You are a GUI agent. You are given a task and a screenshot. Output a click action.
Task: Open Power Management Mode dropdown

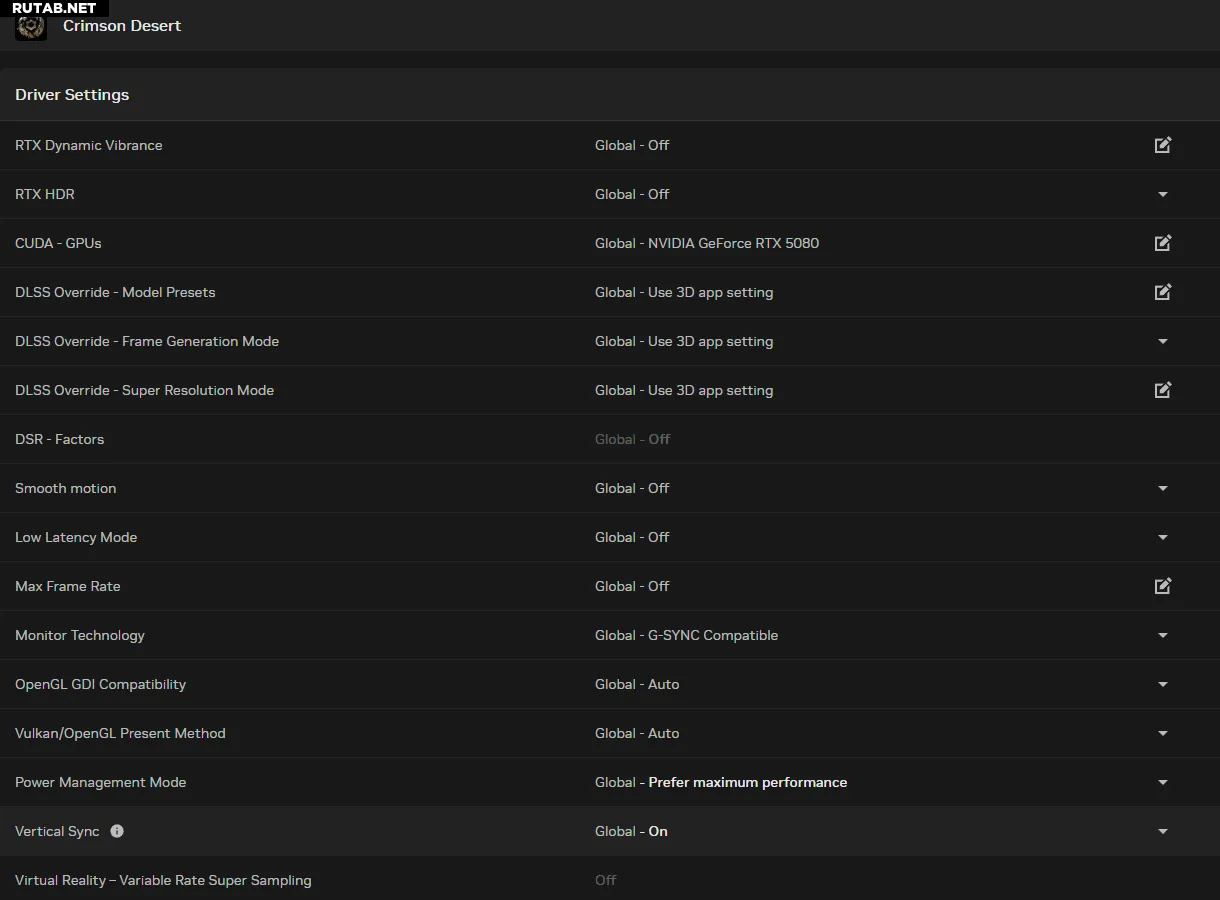pyautogui.click(x=1162, y=782)
